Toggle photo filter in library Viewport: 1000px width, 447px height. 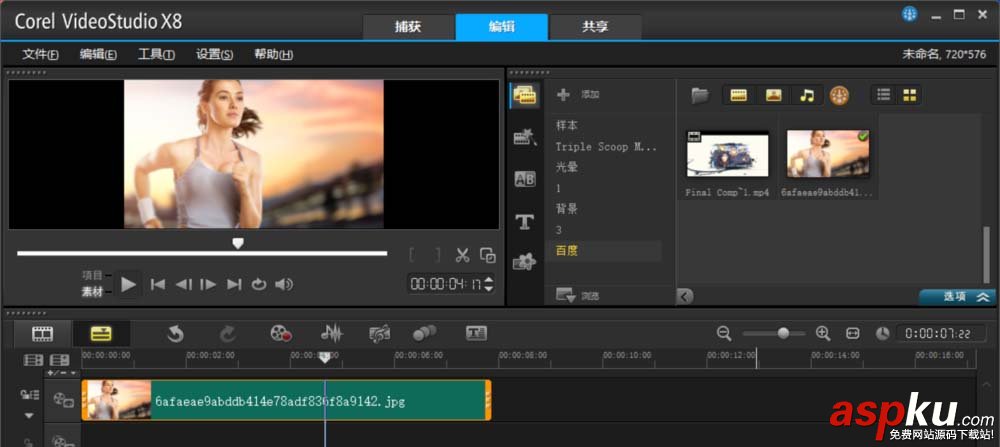coord(774,96)
